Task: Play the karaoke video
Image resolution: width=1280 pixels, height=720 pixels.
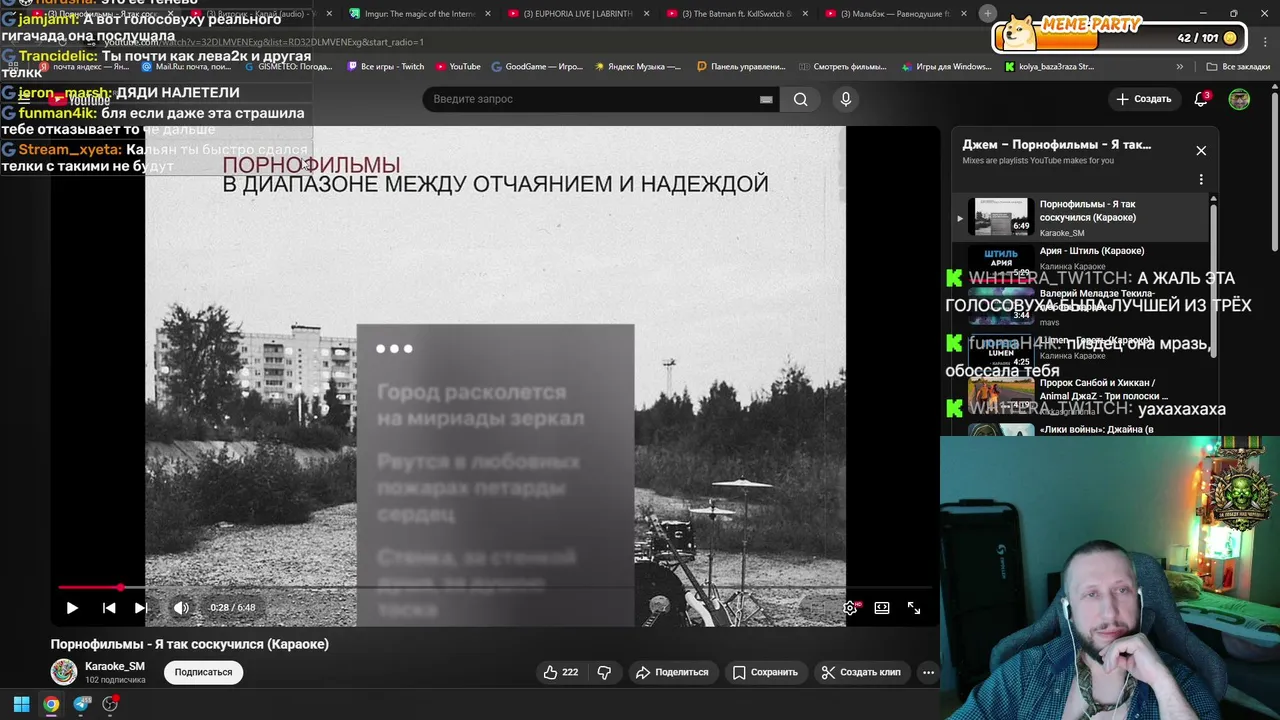Action: click(x=72, y=607)
